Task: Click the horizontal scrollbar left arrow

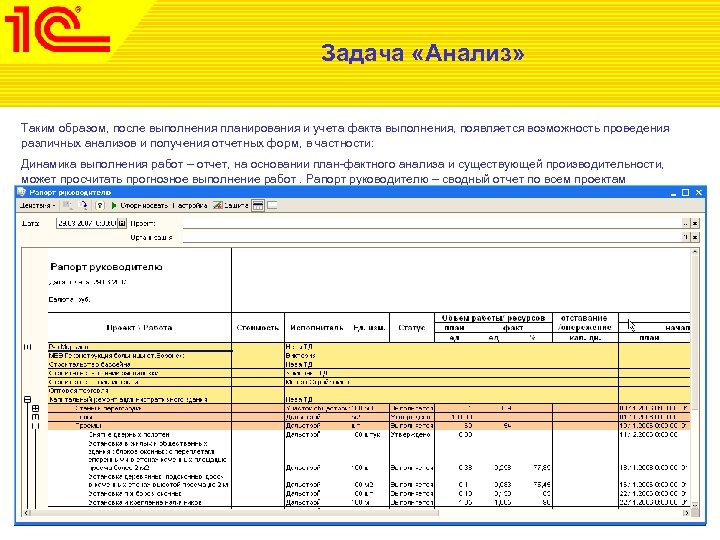Action: [26, 512]
